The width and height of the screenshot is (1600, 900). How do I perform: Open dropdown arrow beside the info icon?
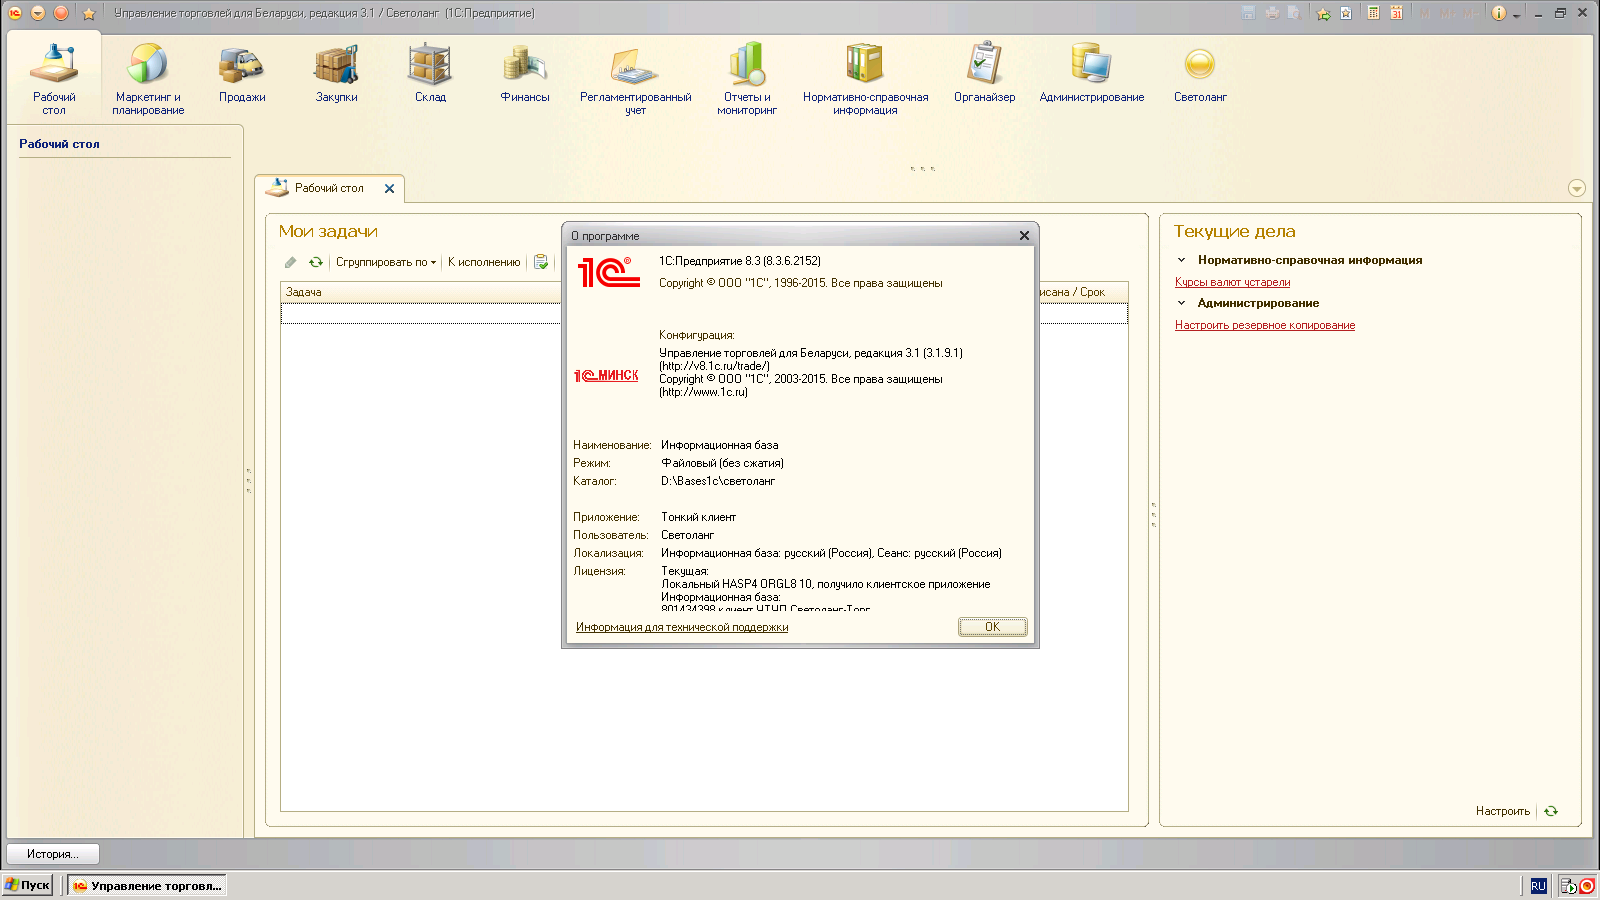click(1516, 14)
